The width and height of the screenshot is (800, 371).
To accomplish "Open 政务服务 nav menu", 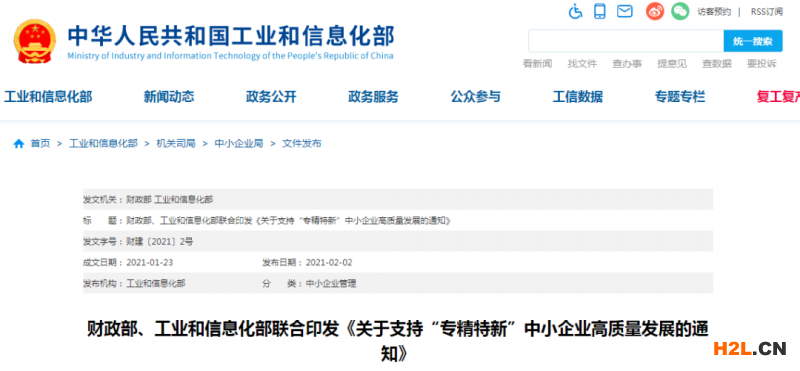I will 373,96.
